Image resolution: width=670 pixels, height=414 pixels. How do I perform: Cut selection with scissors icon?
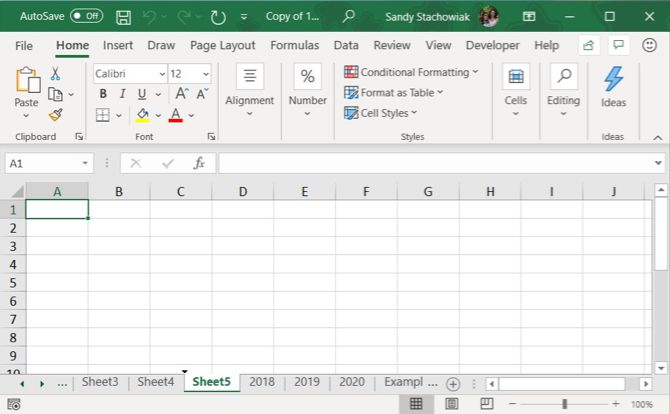(55, 73)
